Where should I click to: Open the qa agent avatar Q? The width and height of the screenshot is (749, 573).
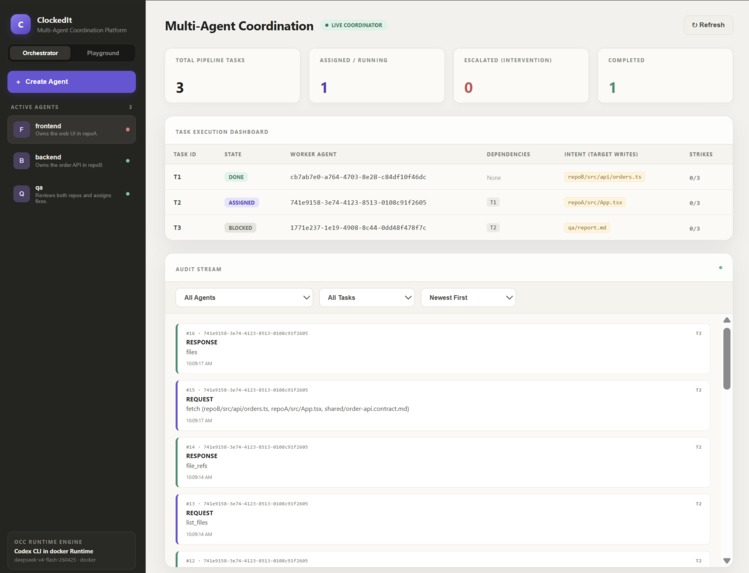[x=21, y=194]
